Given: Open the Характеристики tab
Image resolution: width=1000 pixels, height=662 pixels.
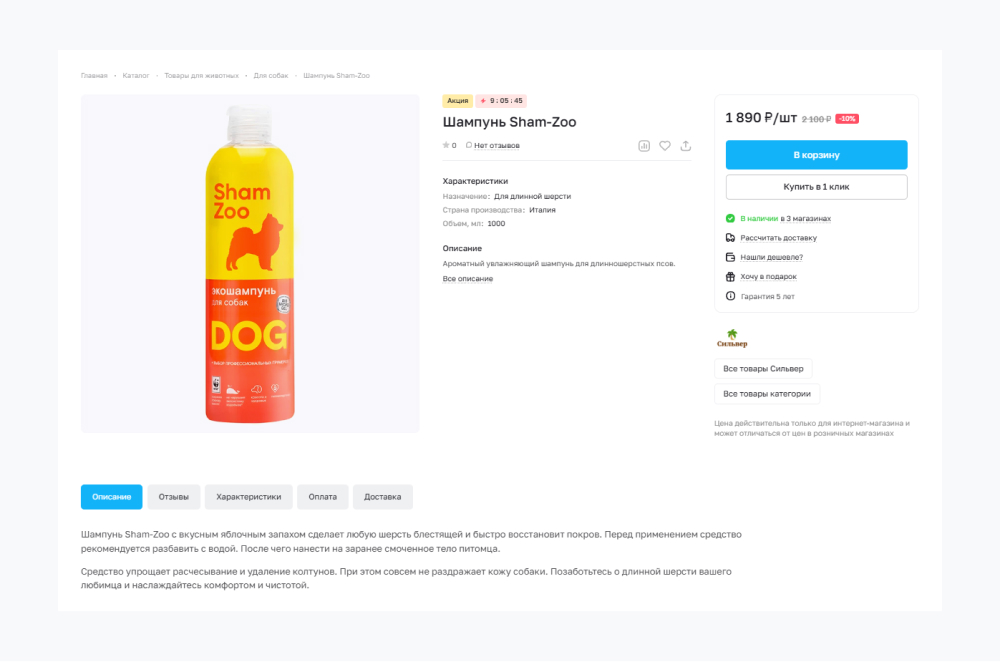Looking at the screenshot, I should (249, 497).
